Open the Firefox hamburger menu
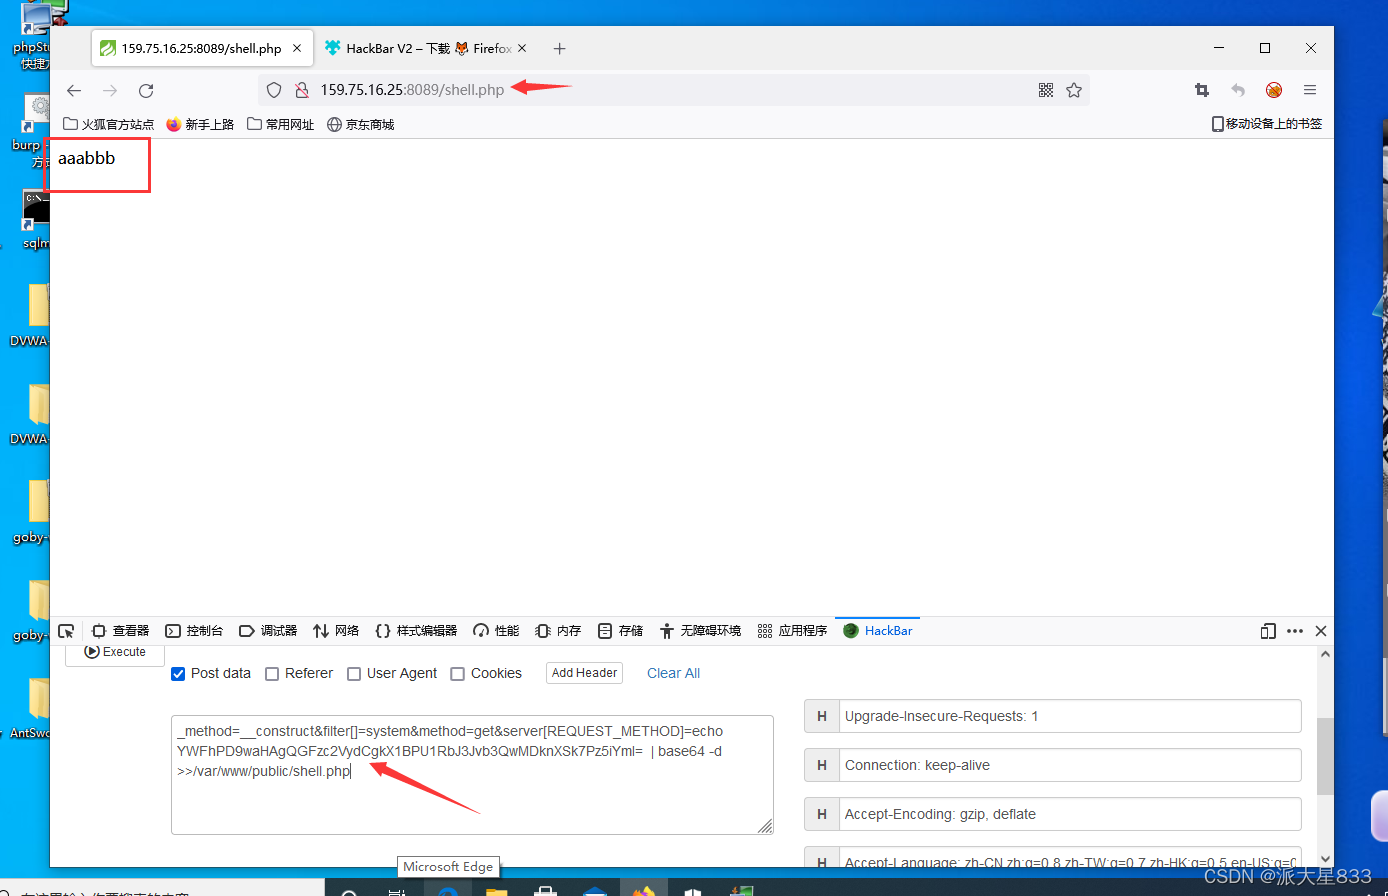Viewport: 1388px width, 896px height. point(1310,90)
